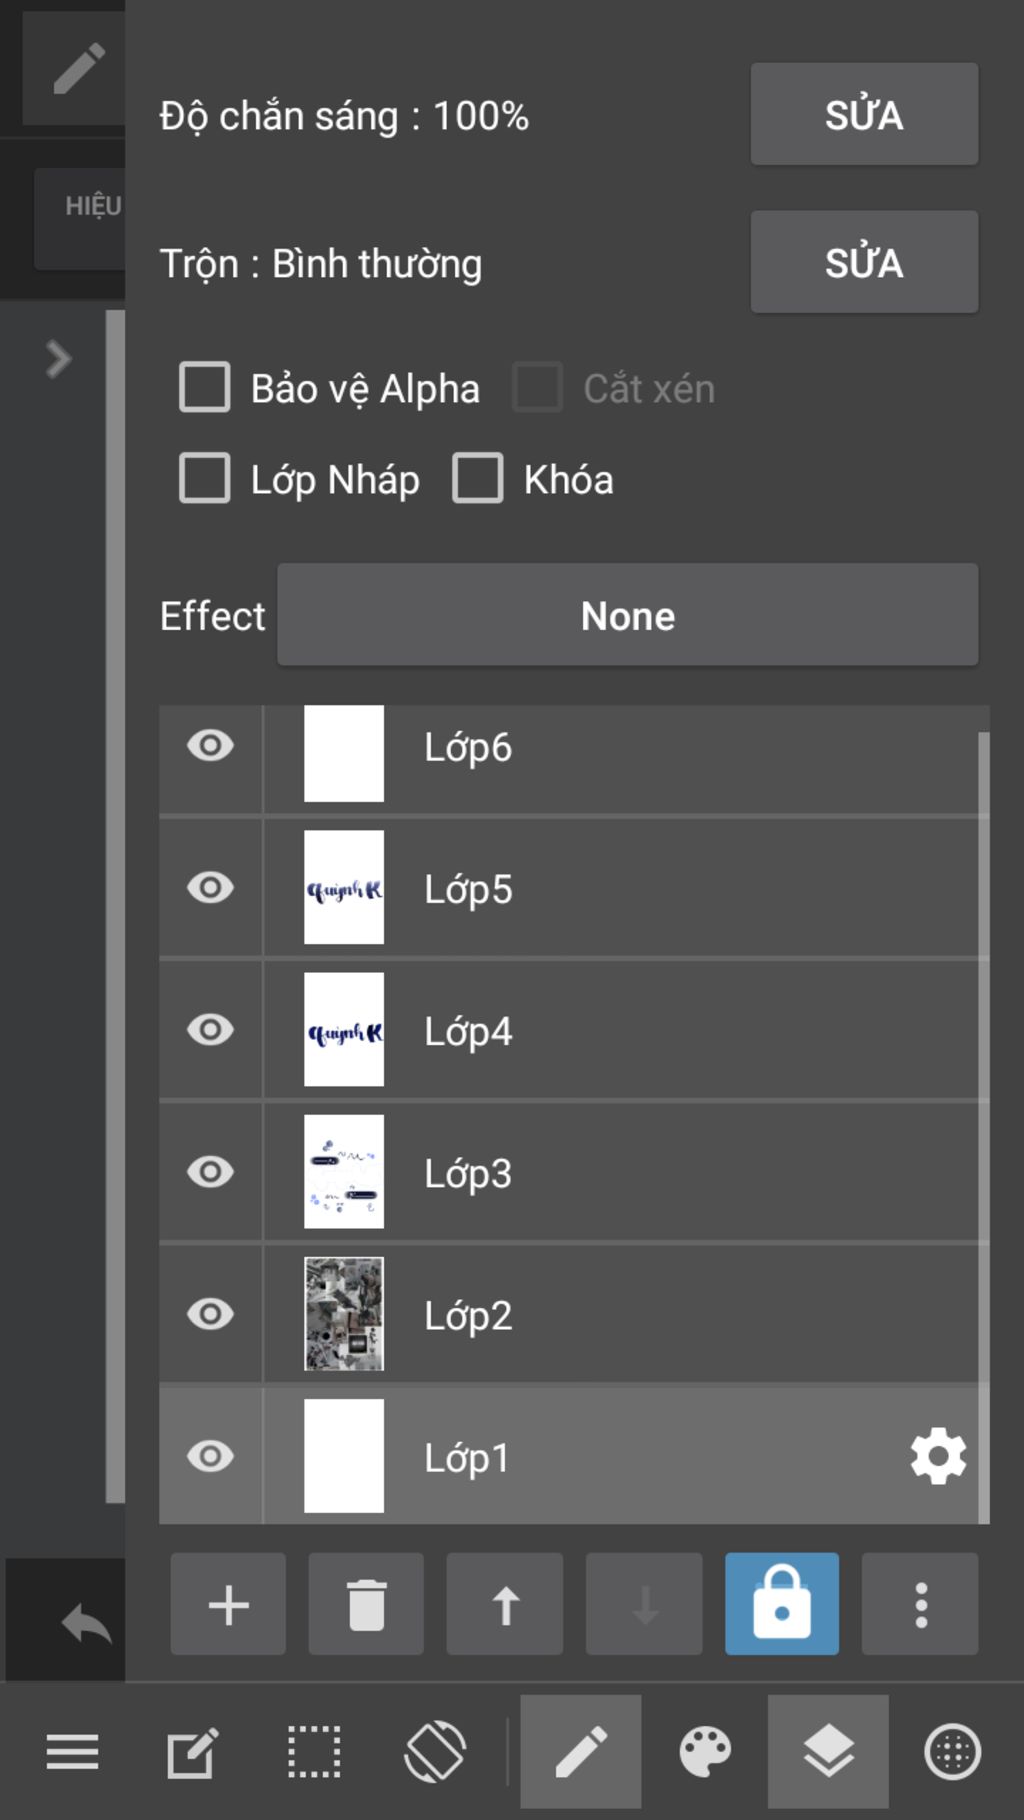This screenshot has width=1024, height=1820.
Task: Click the blue lock layer button
Action: coord(781,1603)
